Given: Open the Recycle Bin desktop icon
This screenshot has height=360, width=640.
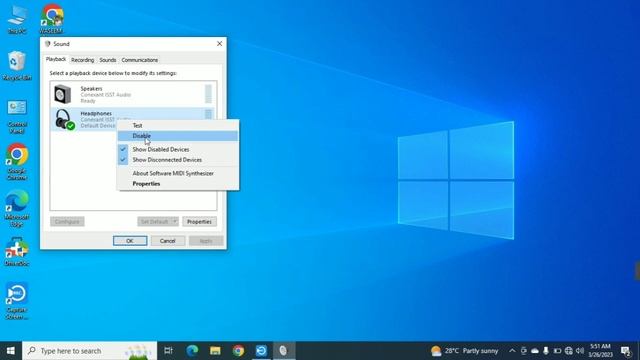Looking at the screenshot, I should (17, 66).
